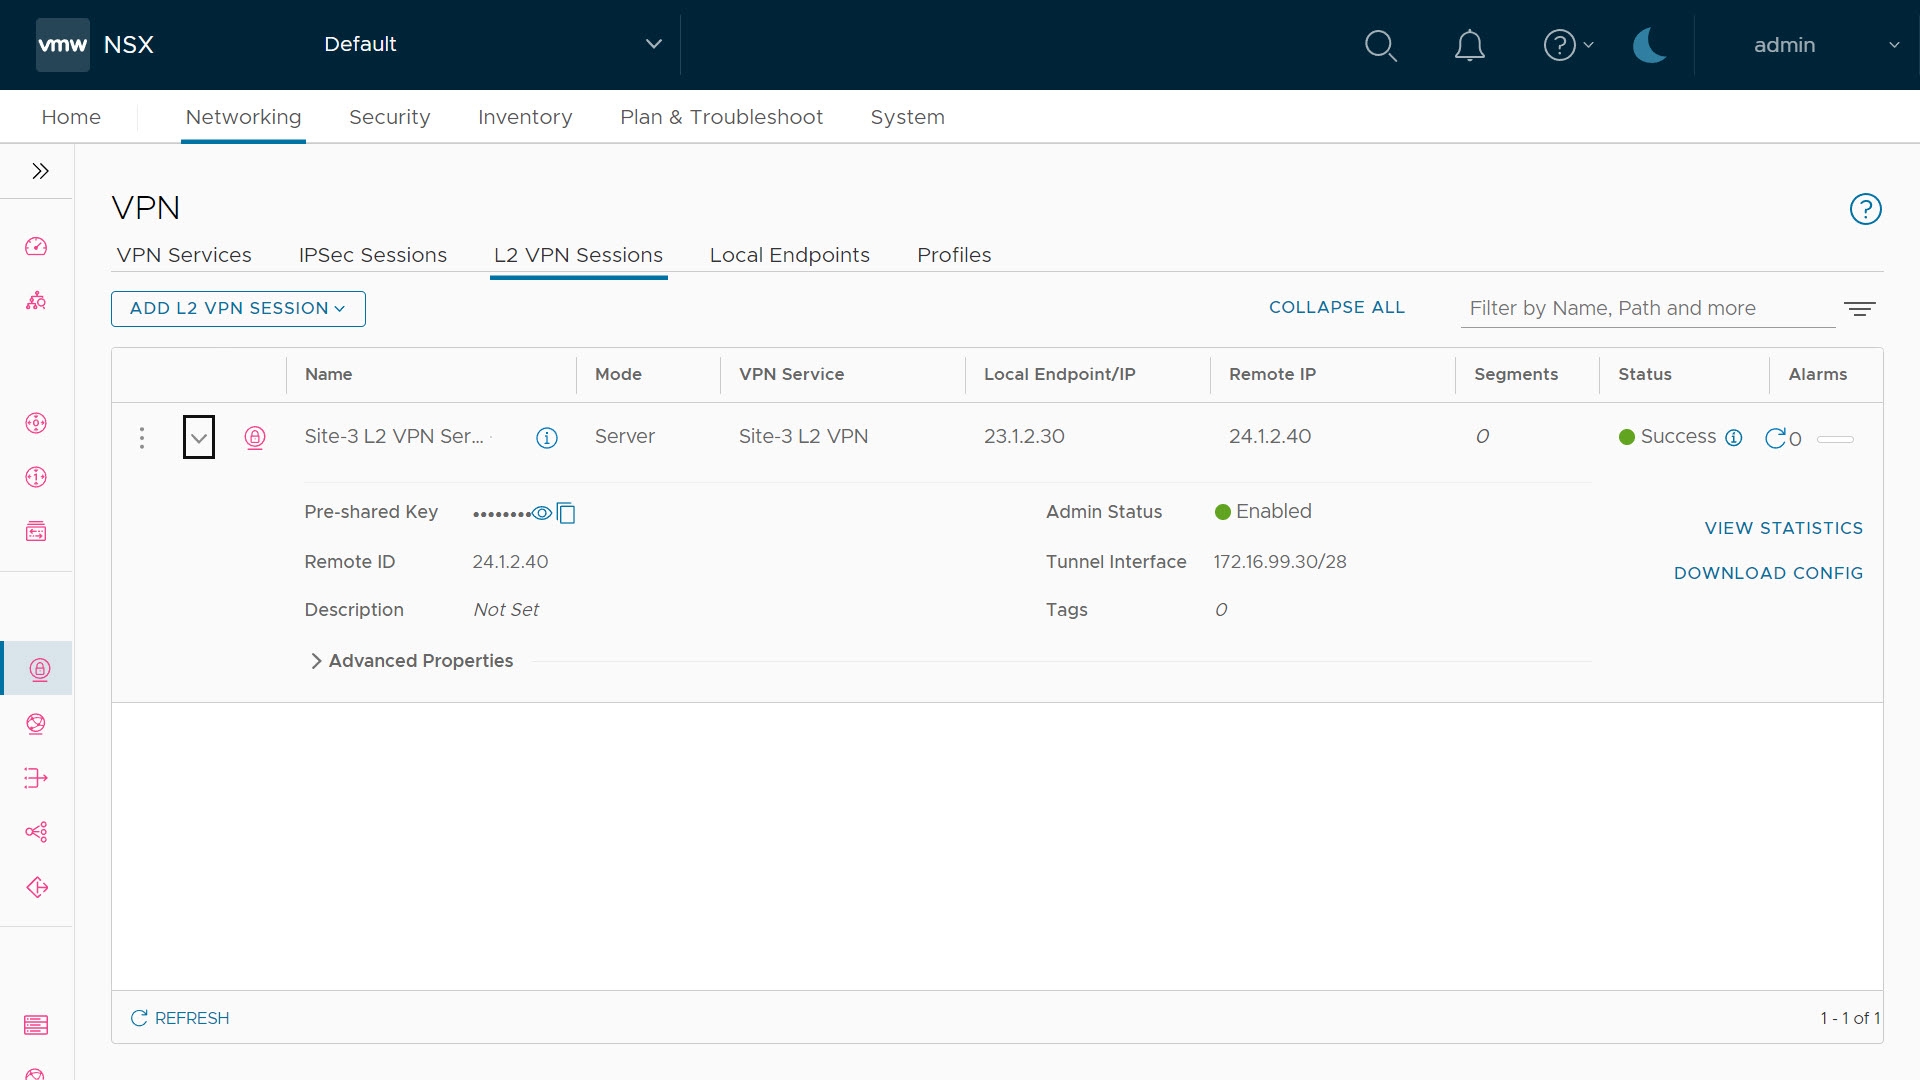Viewport: 1920px width, 1080px height.
Task: Open the VPN page help icon
Action: tap(1865, 209)
